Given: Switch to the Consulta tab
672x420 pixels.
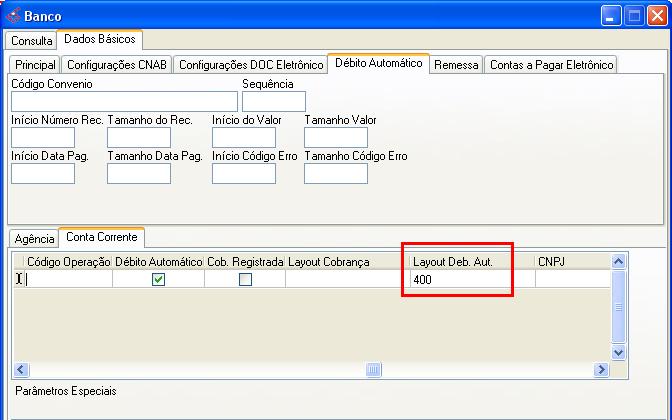Looking at the screenshot, I should [x=32, y=41].
